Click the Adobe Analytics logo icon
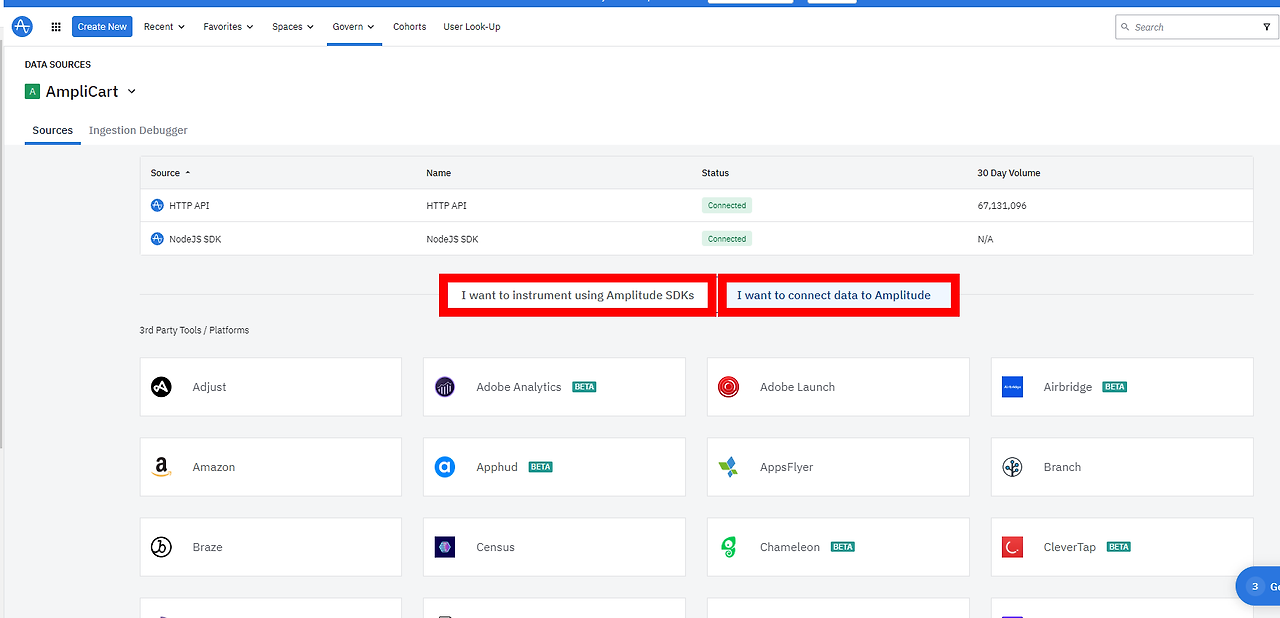1280x618 pixels. [x=445, y=387]
